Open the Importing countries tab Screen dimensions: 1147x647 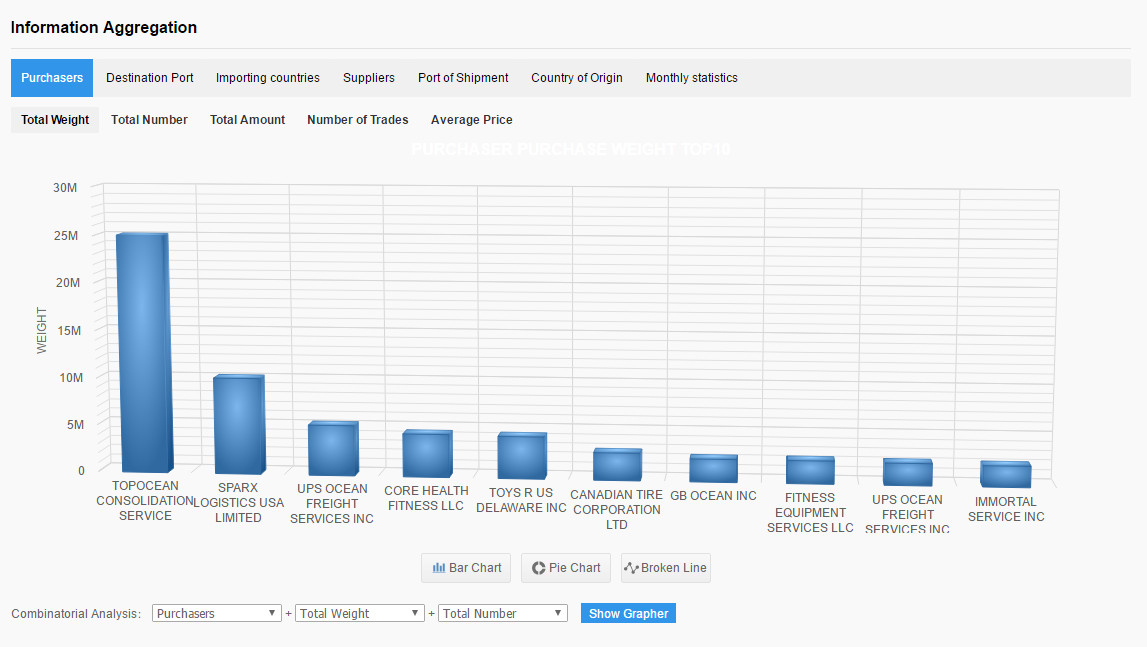pos(268,78)
